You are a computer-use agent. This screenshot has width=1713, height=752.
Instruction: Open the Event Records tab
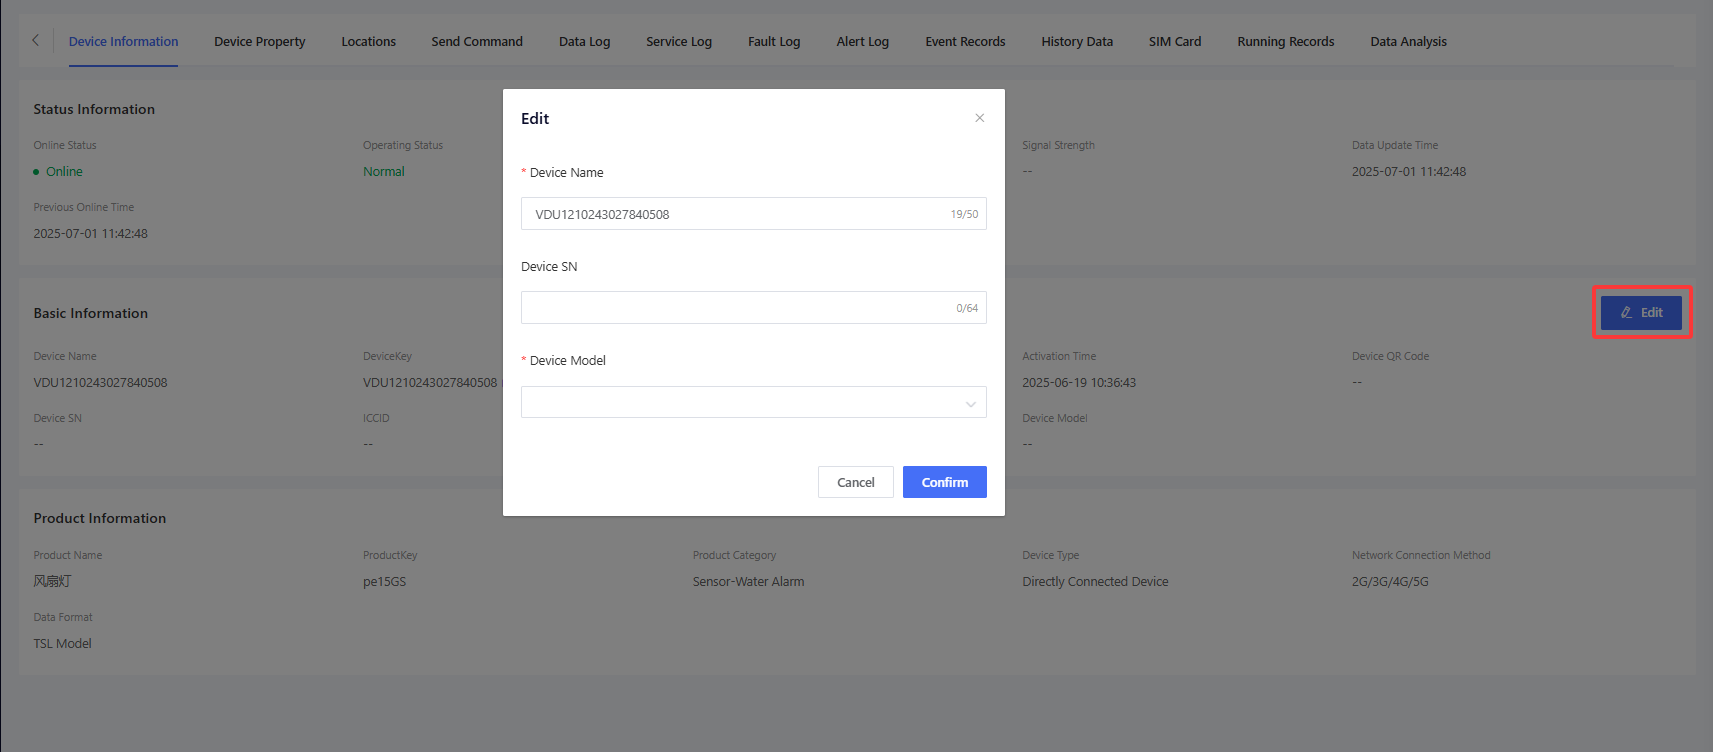pyautogui.click(x=965, y=42)
